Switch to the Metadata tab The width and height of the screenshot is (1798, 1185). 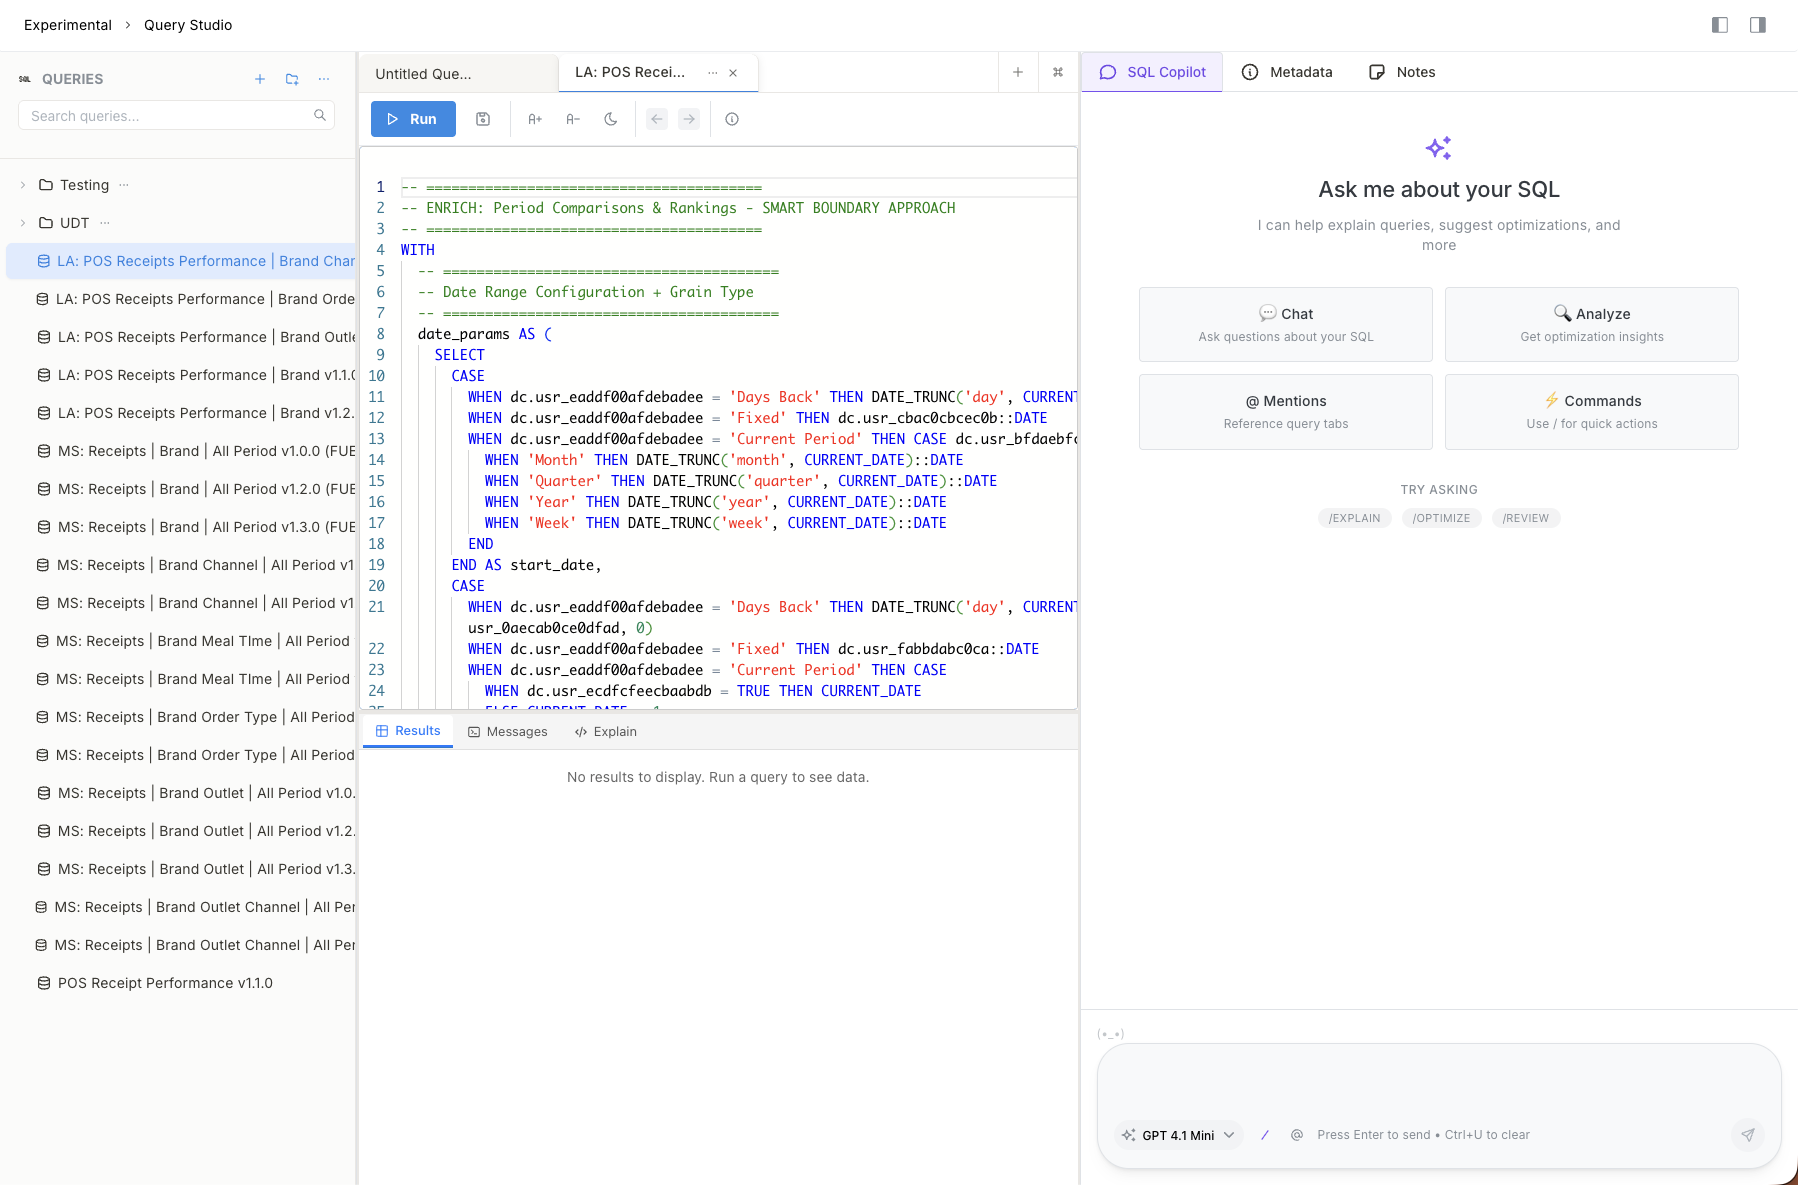tap(1287, 72)
